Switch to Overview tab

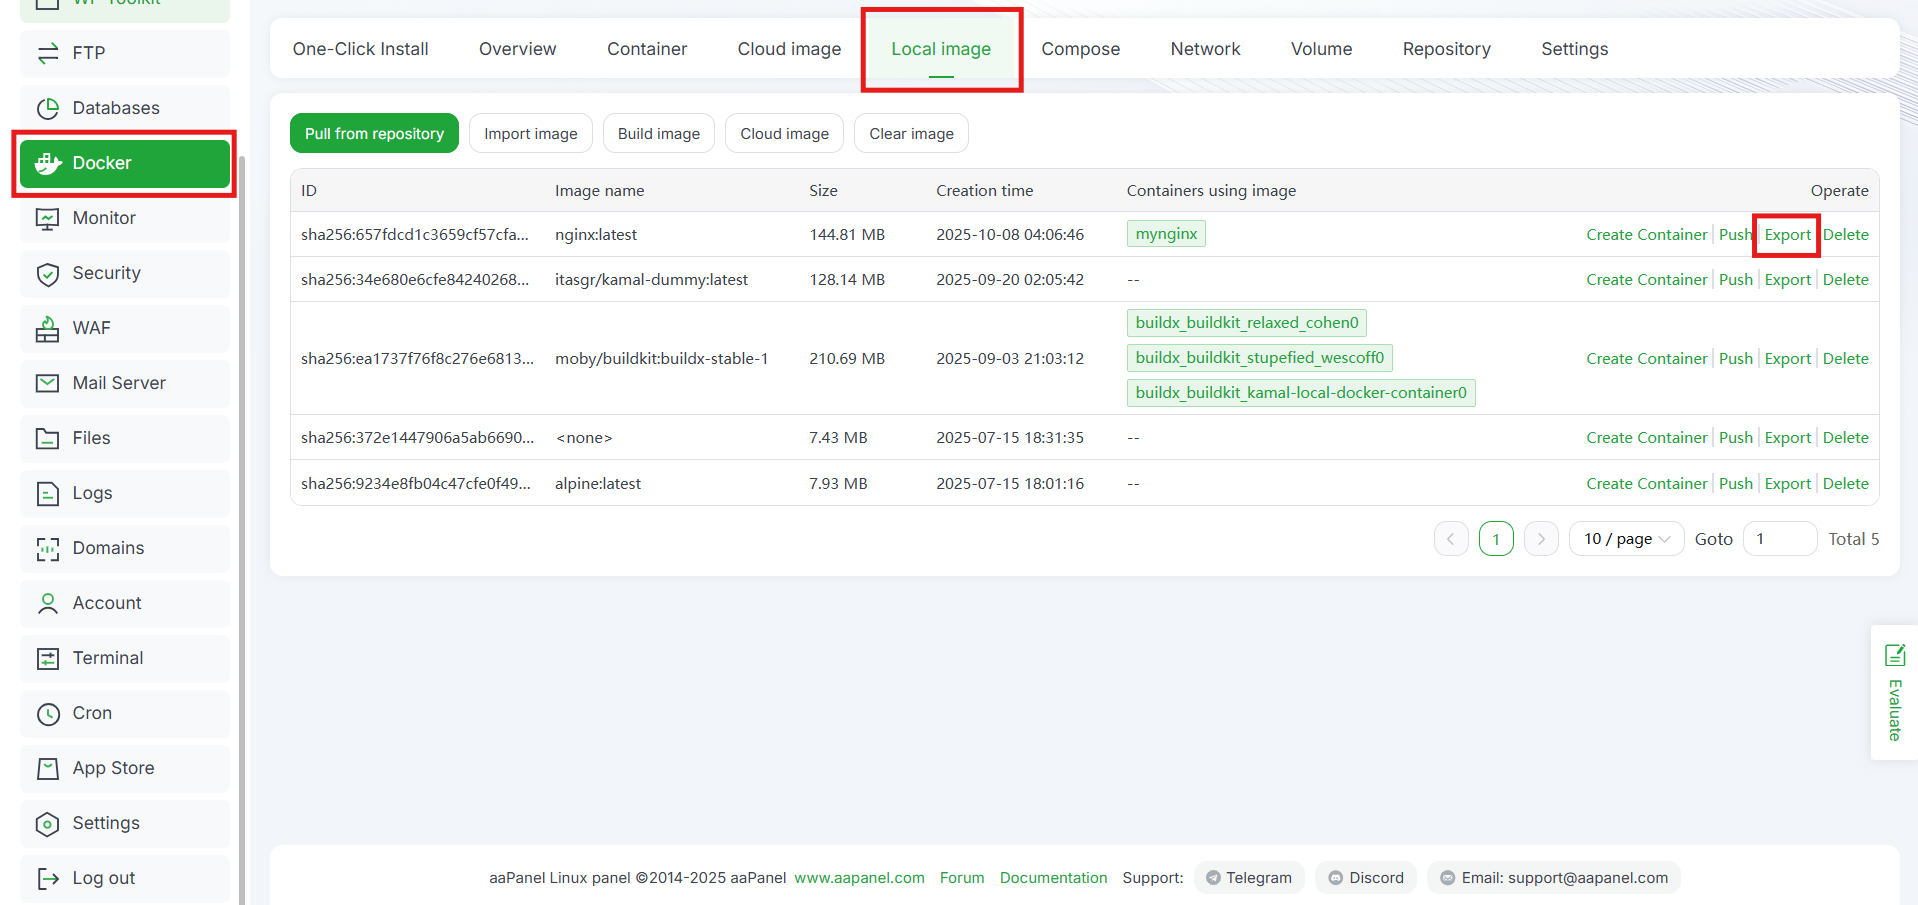tap(518, 49)
